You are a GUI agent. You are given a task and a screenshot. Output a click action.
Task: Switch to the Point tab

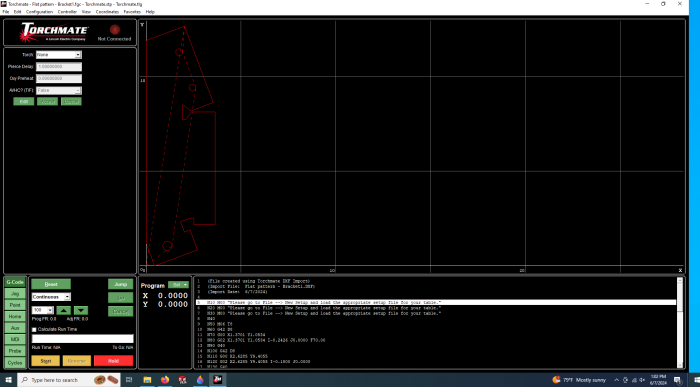[15, 305]
